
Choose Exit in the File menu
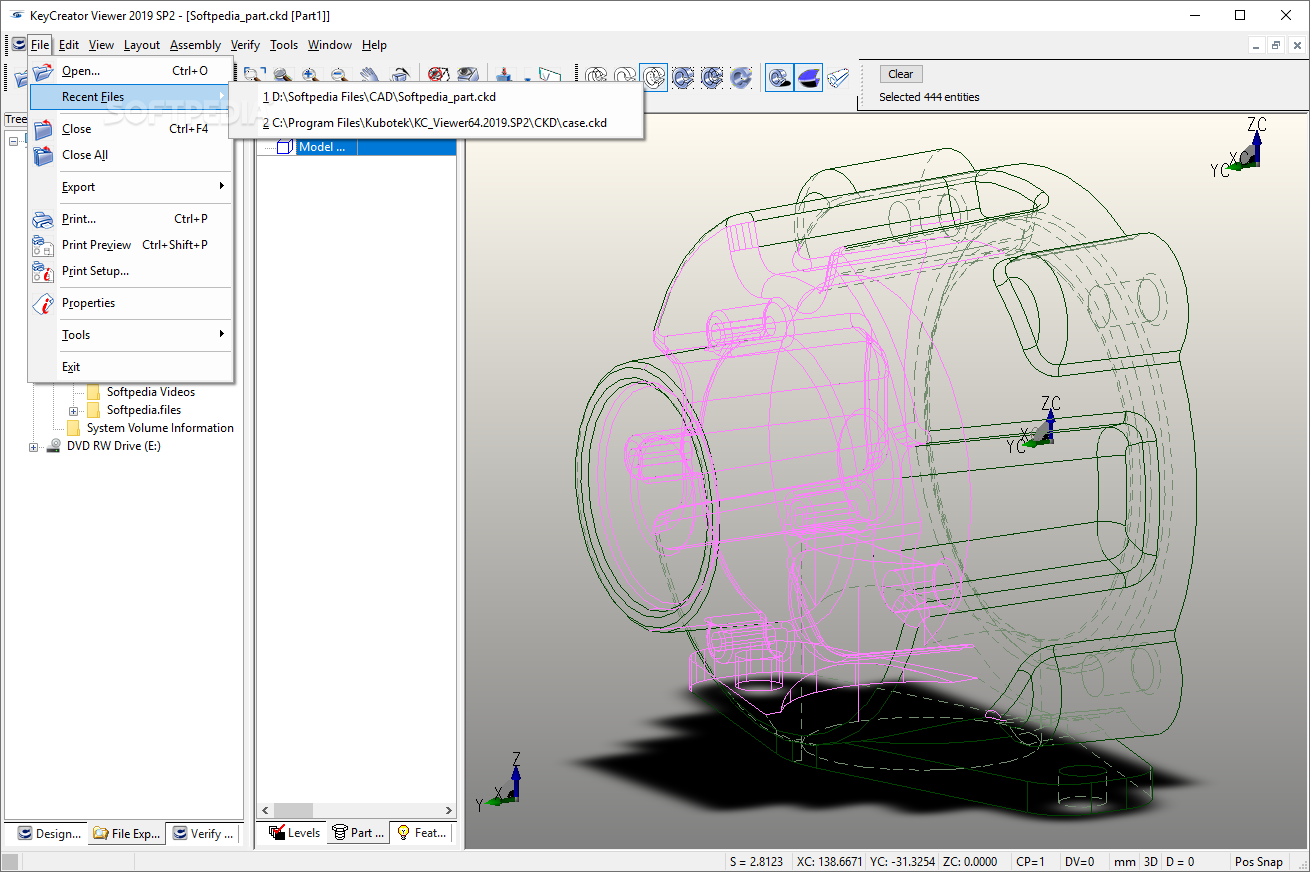coord(131,367)
